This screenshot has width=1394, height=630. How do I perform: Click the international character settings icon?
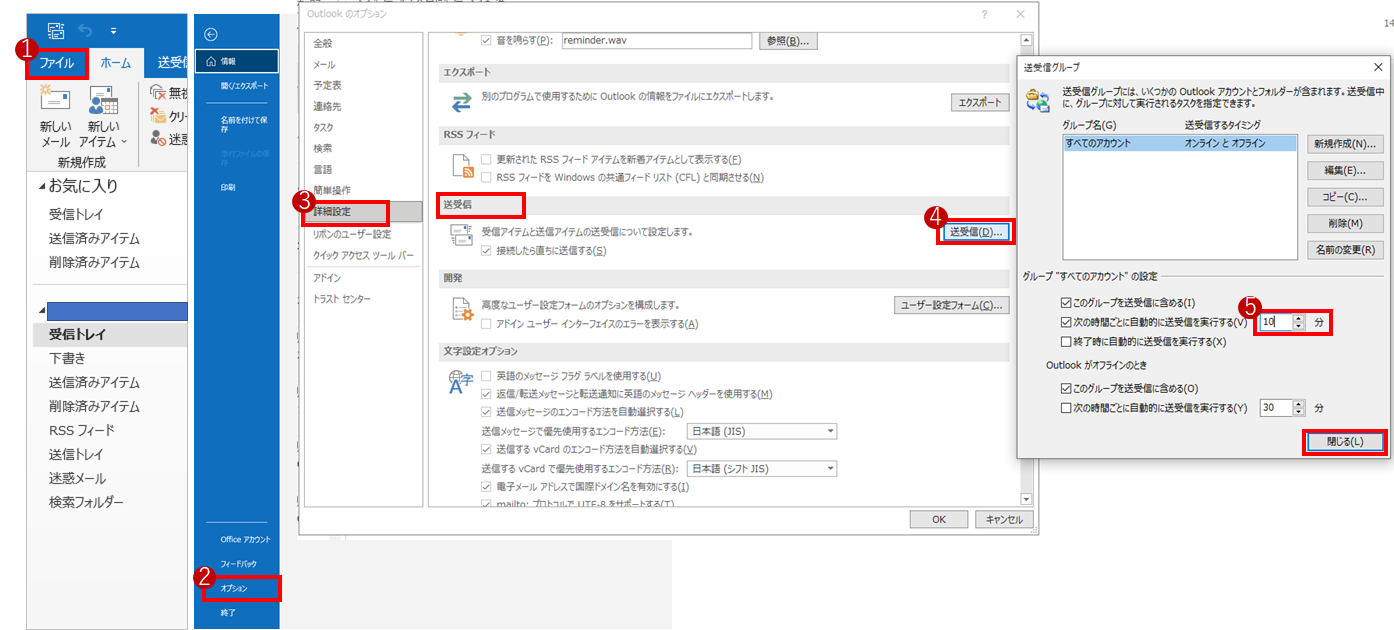click(x=462, y=383)
